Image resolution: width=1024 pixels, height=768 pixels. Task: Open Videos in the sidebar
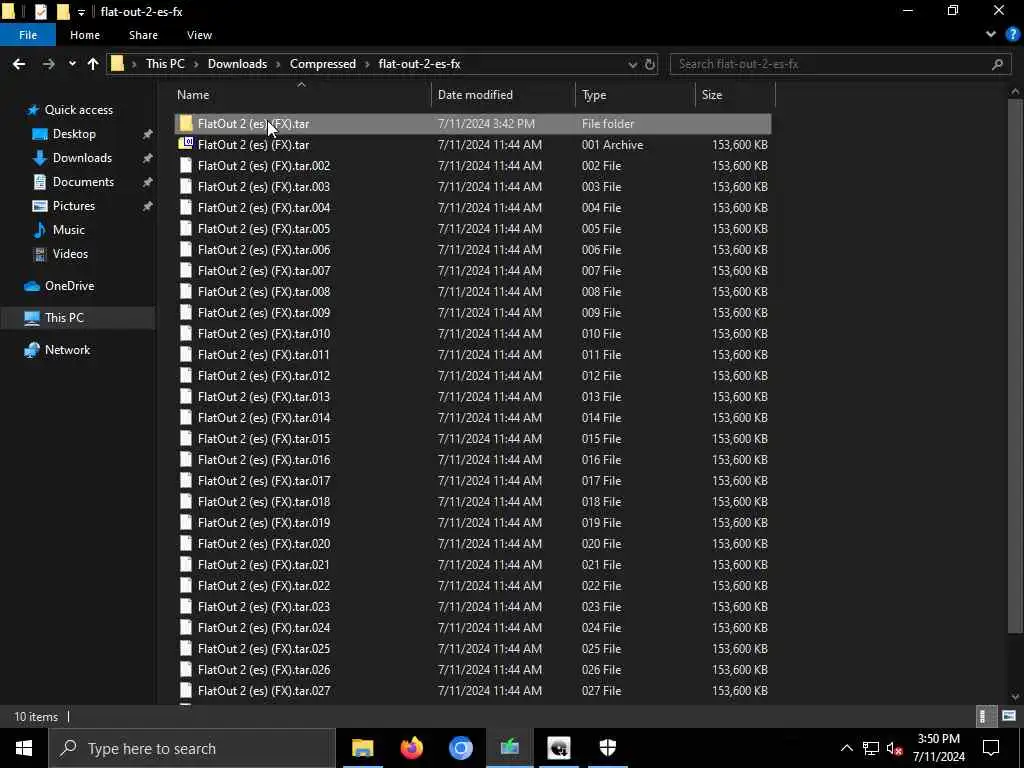(x=70, y=253)
